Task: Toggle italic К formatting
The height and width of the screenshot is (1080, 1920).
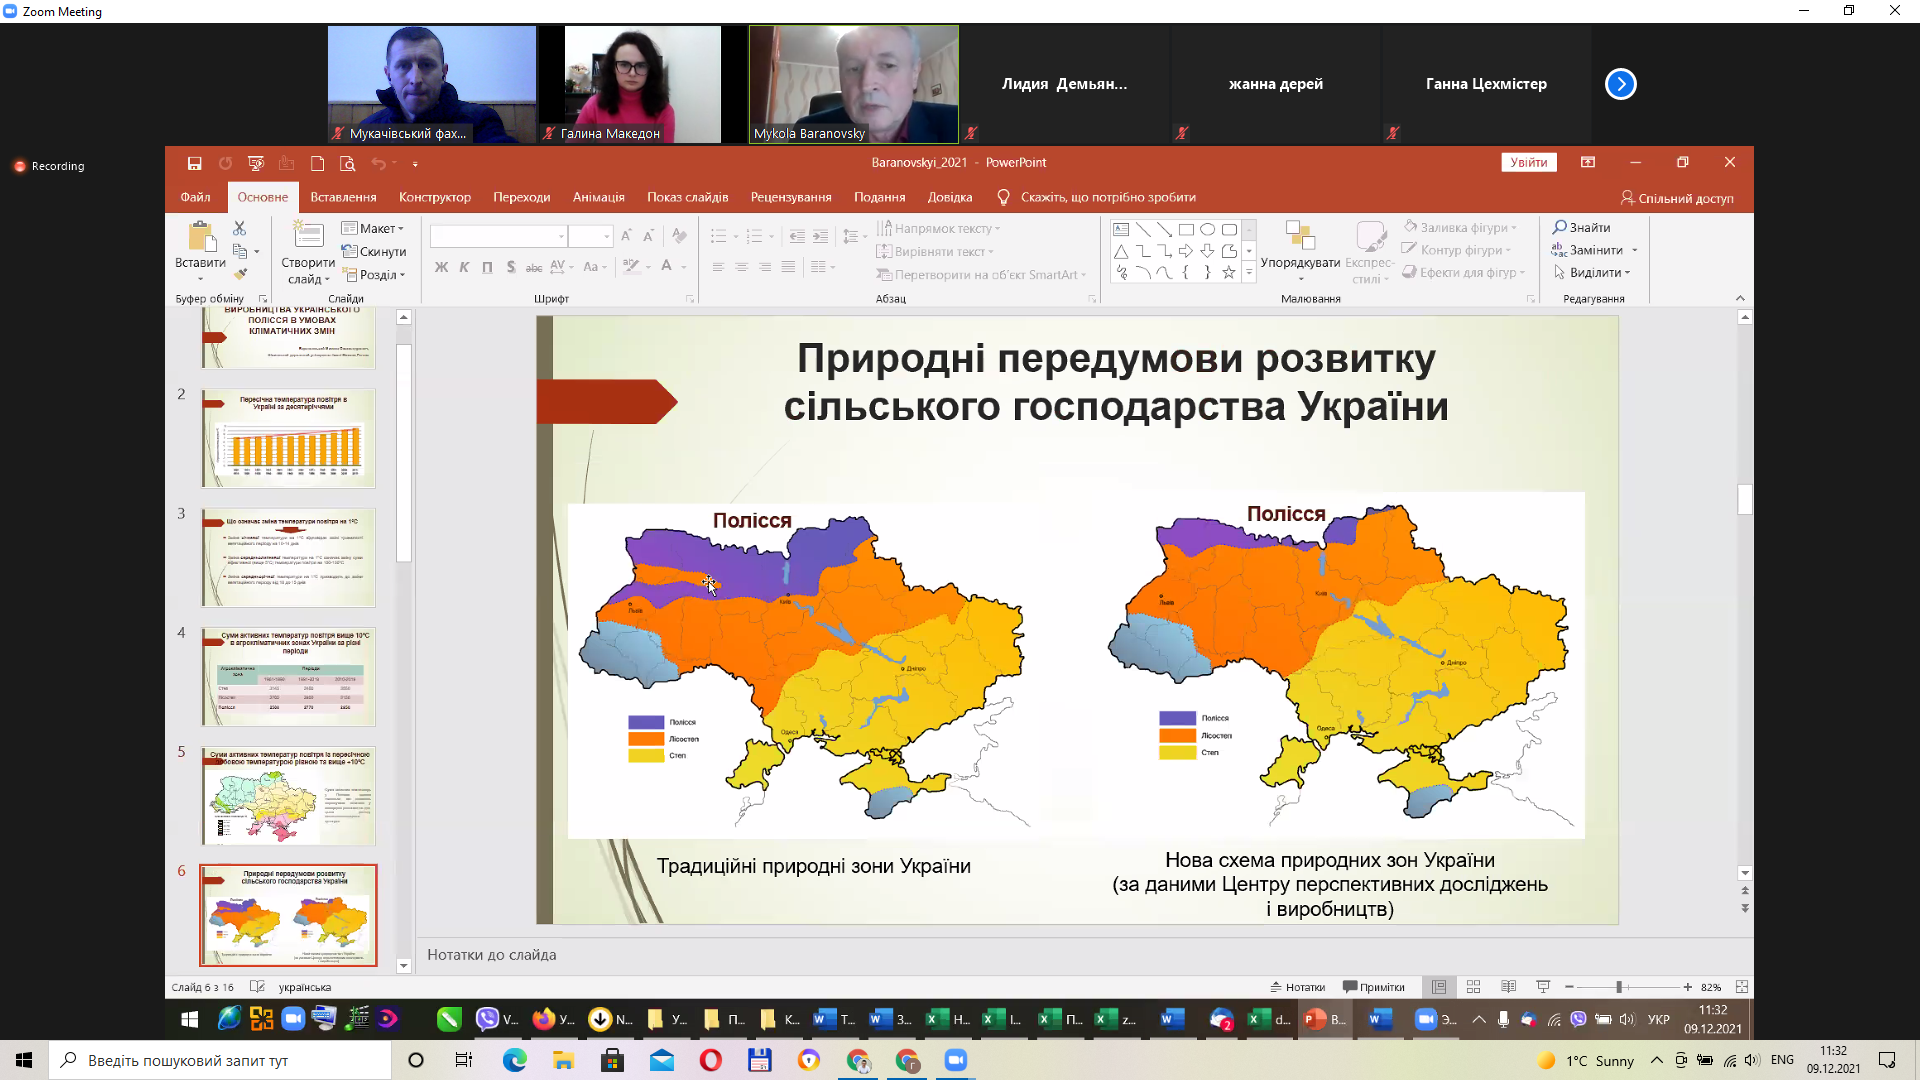Action: tap(464, 267)
